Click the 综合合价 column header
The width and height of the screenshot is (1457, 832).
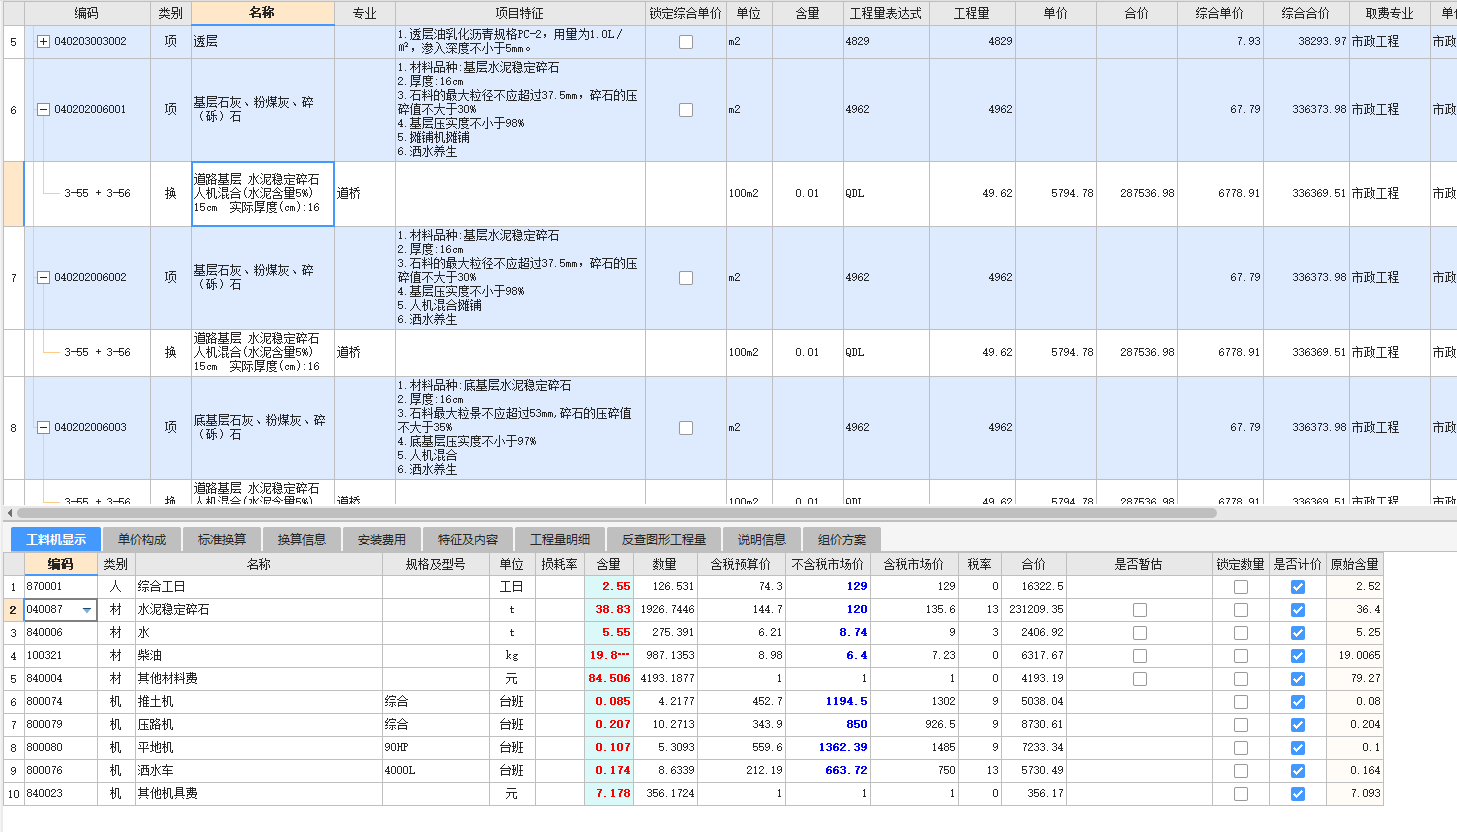[x=1306, y=13]
